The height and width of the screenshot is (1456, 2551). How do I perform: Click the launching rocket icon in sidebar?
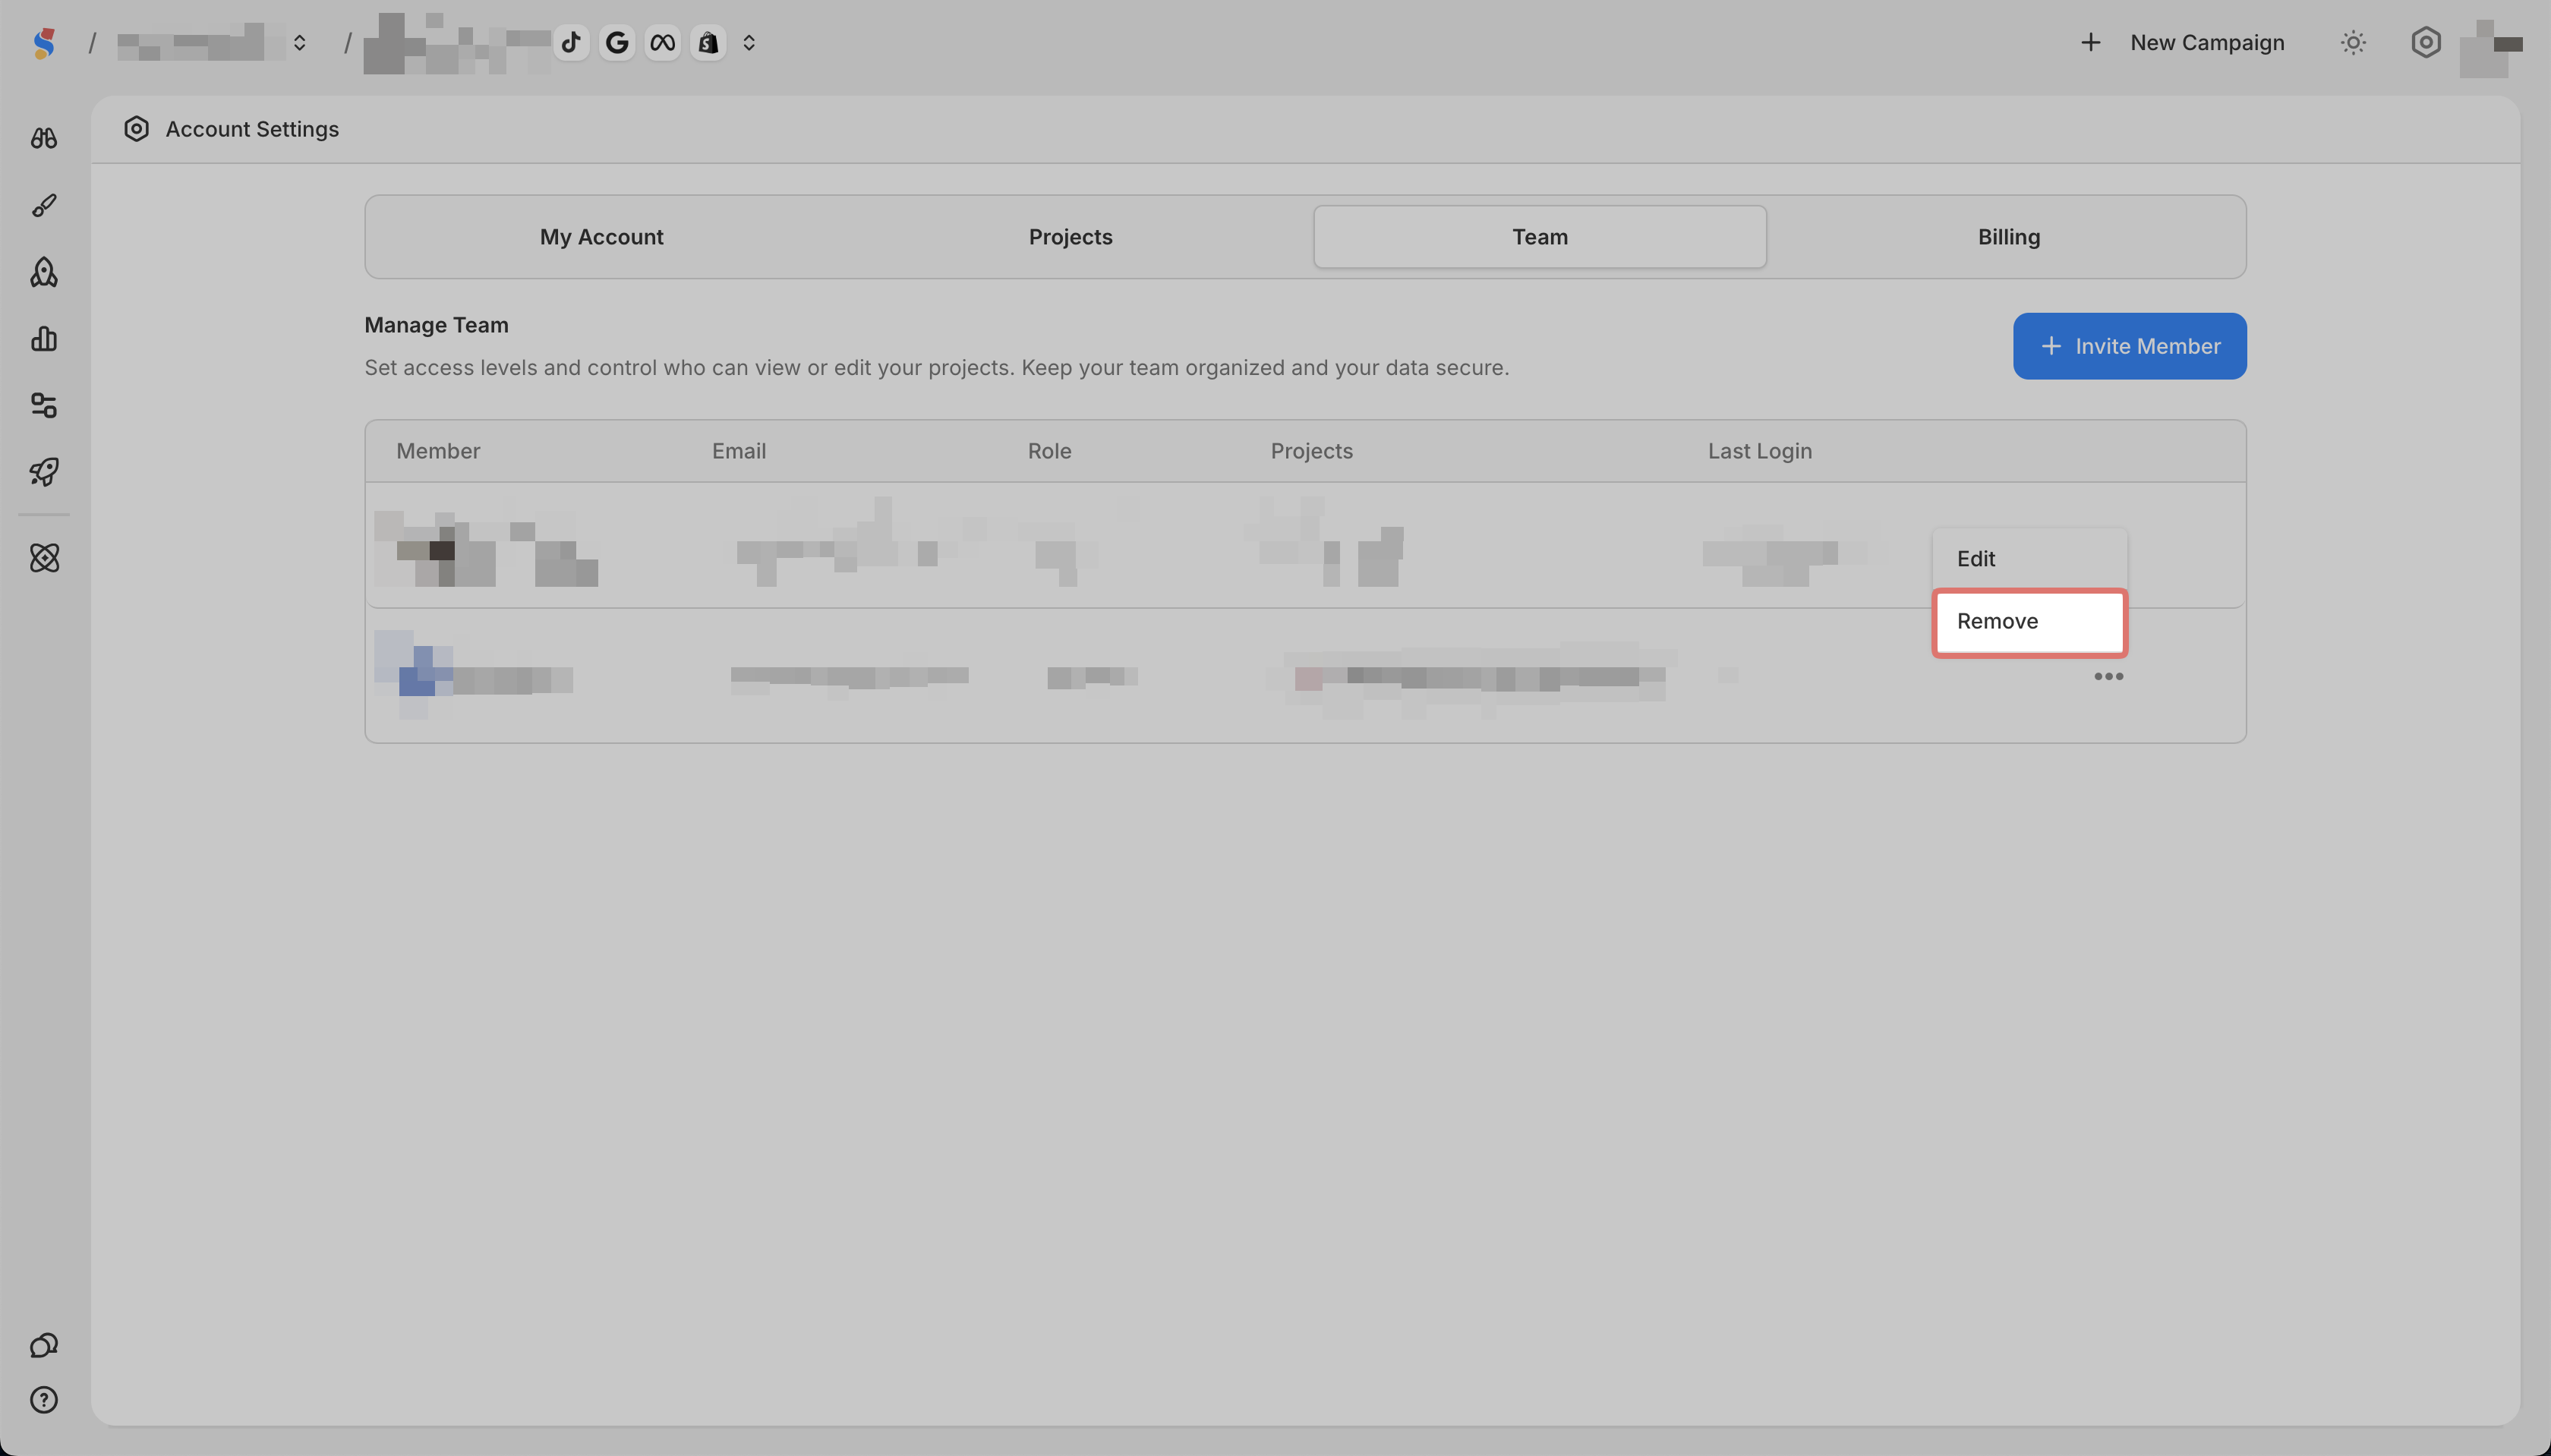click(x=44, y=471)
